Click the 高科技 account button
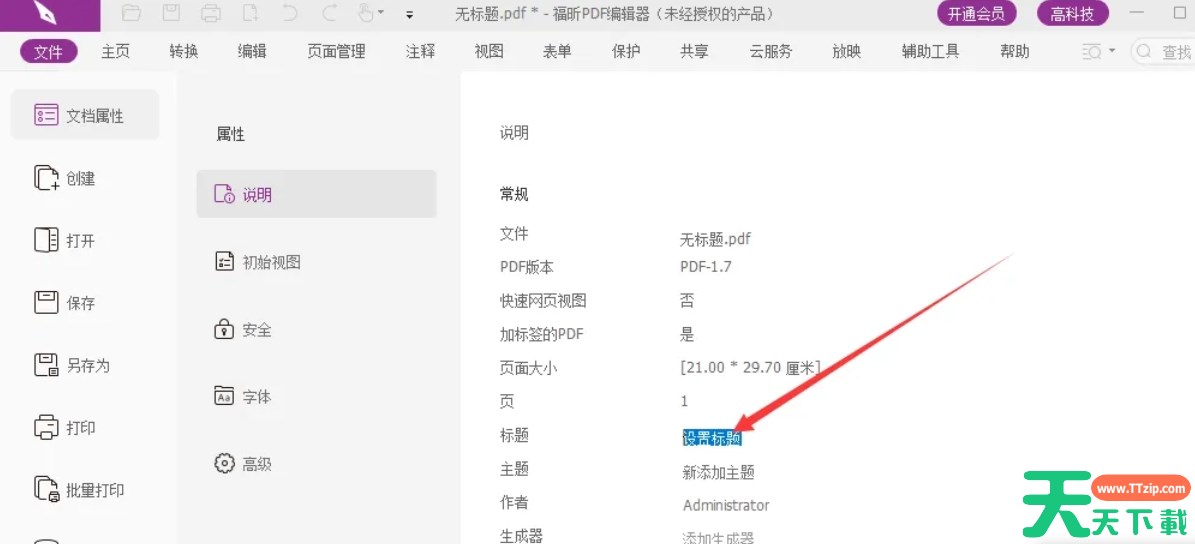Screen dimensions: 1195x544 tap(1072, 13)
